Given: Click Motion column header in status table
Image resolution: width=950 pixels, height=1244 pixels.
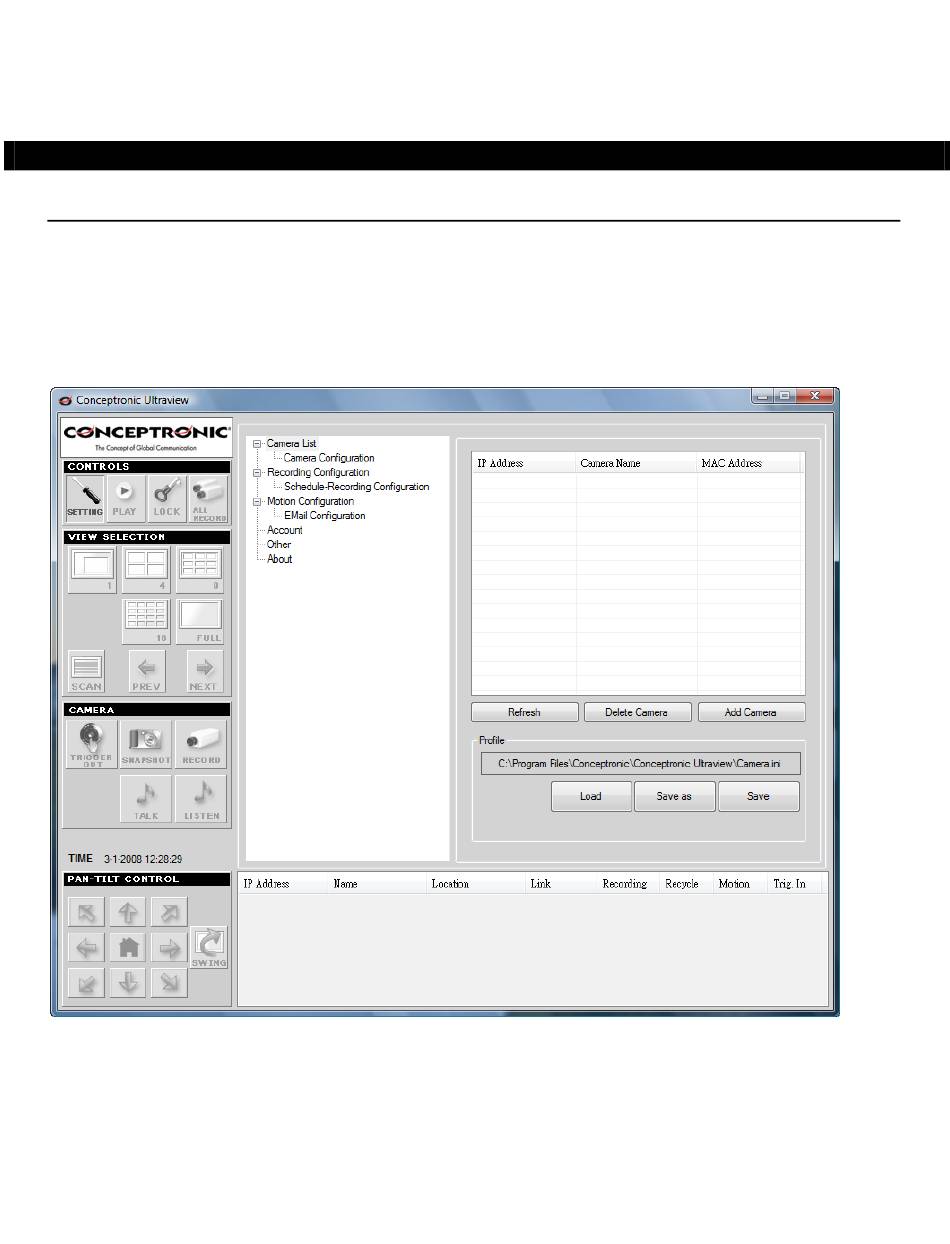Looking at the screenshot, I should click(741, 884).
